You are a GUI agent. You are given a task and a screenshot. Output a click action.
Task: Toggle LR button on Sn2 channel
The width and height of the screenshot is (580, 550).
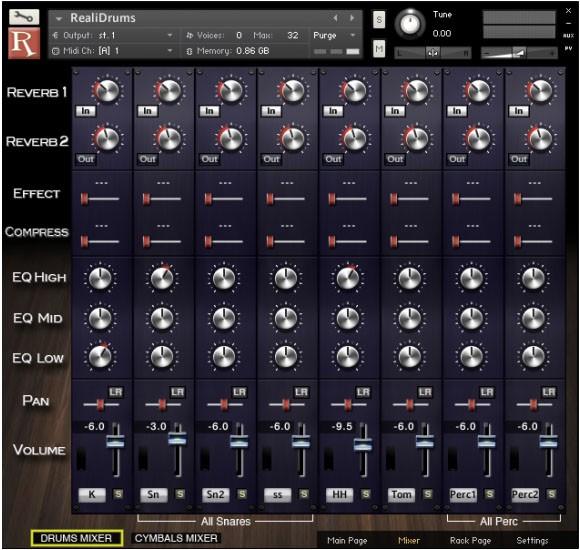[239, 392]
